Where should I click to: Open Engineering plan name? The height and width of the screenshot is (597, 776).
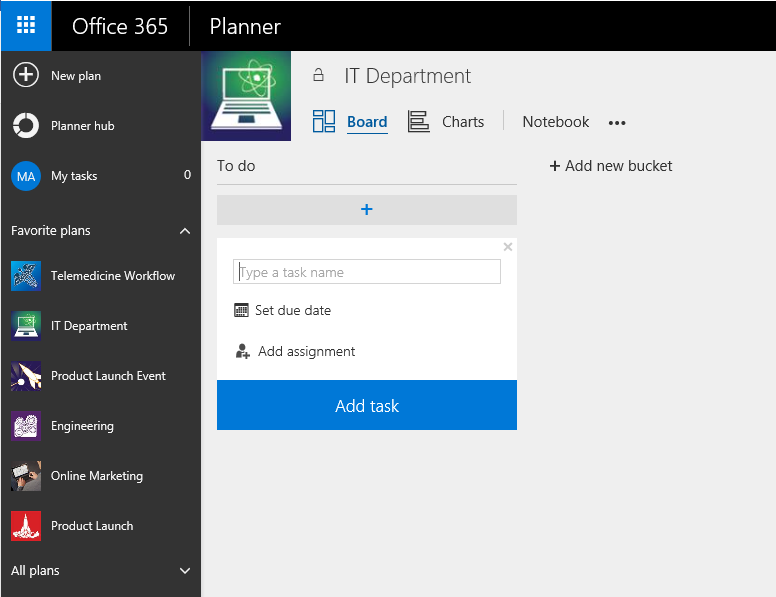[82, 426]
